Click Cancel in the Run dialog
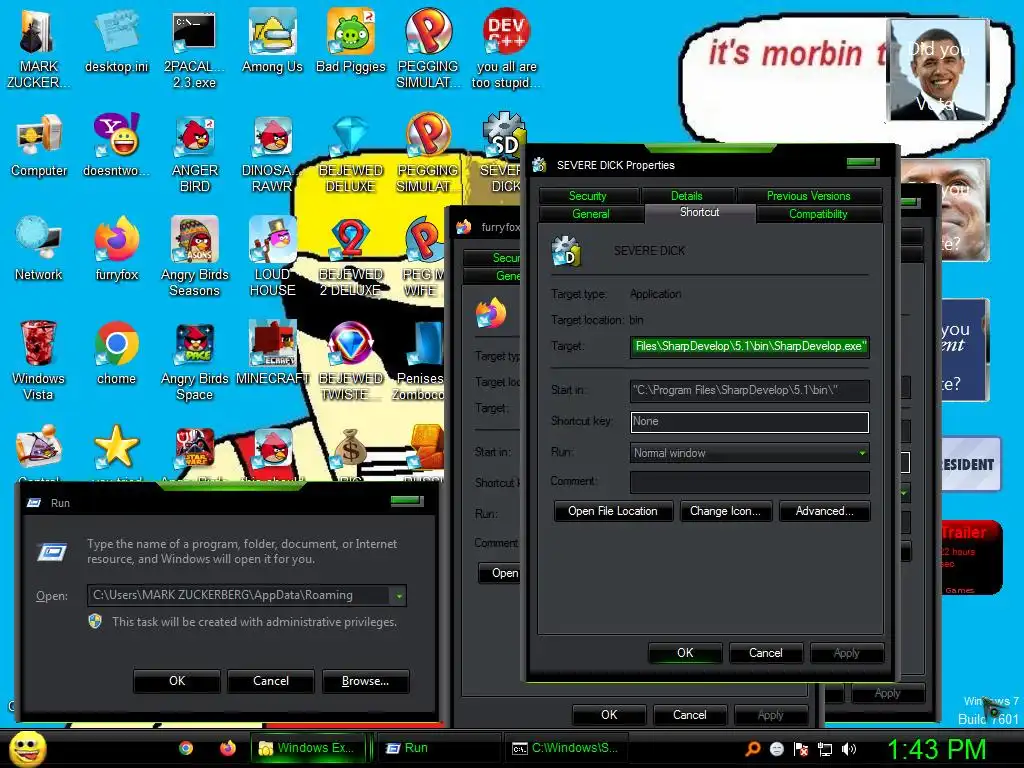This screenshot has width=1024, height=768. [x=271, y=680]
